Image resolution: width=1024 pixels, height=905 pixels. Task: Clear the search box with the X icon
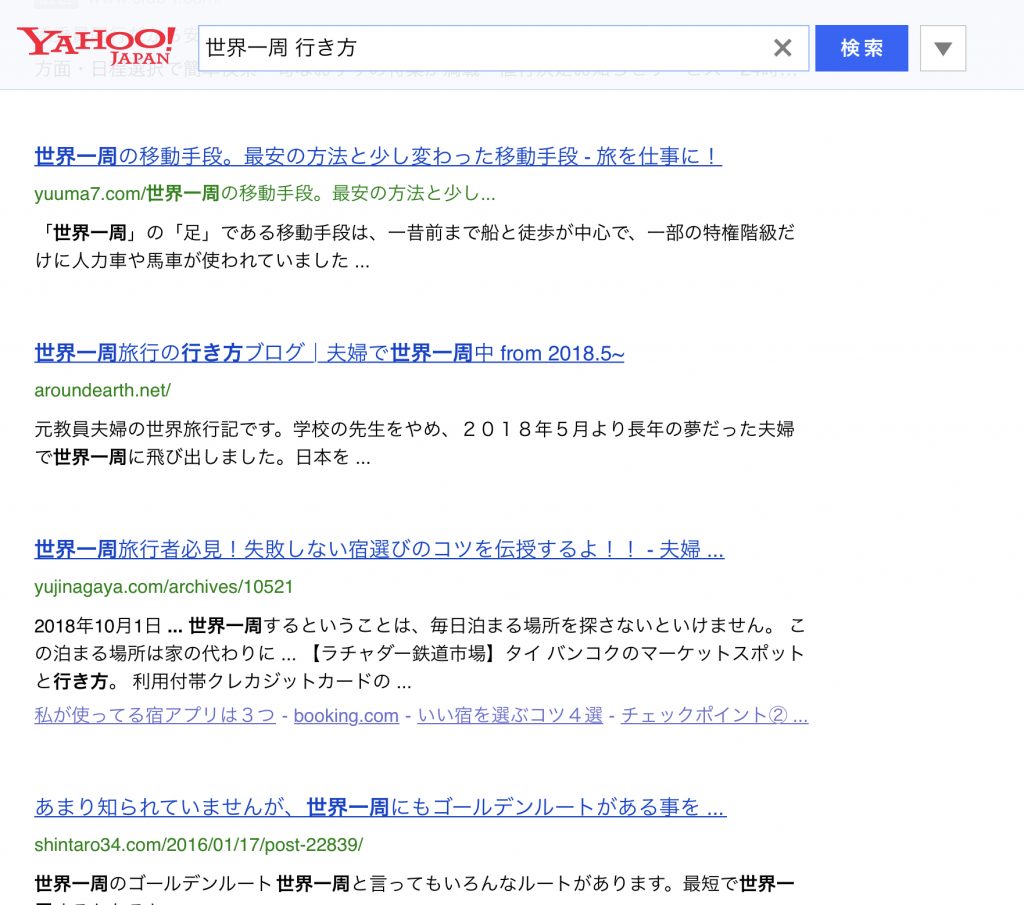[782, 48]
